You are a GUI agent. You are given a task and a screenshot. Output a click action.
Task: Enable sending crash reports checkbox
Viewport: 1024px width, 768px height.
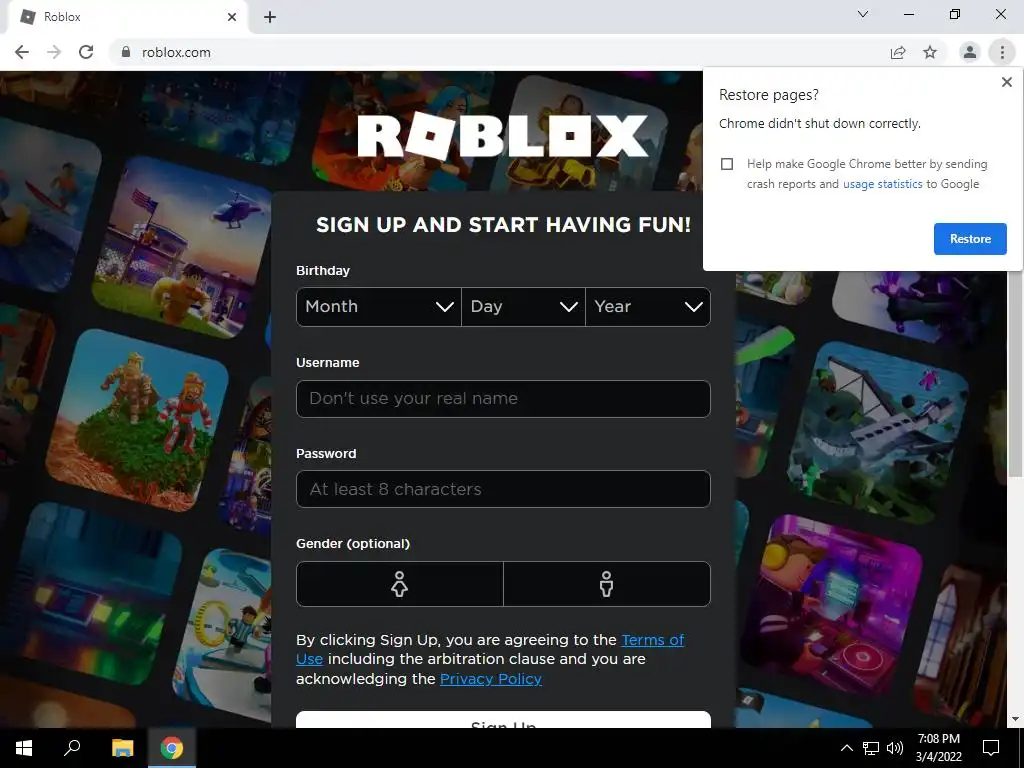pos(727,164)
